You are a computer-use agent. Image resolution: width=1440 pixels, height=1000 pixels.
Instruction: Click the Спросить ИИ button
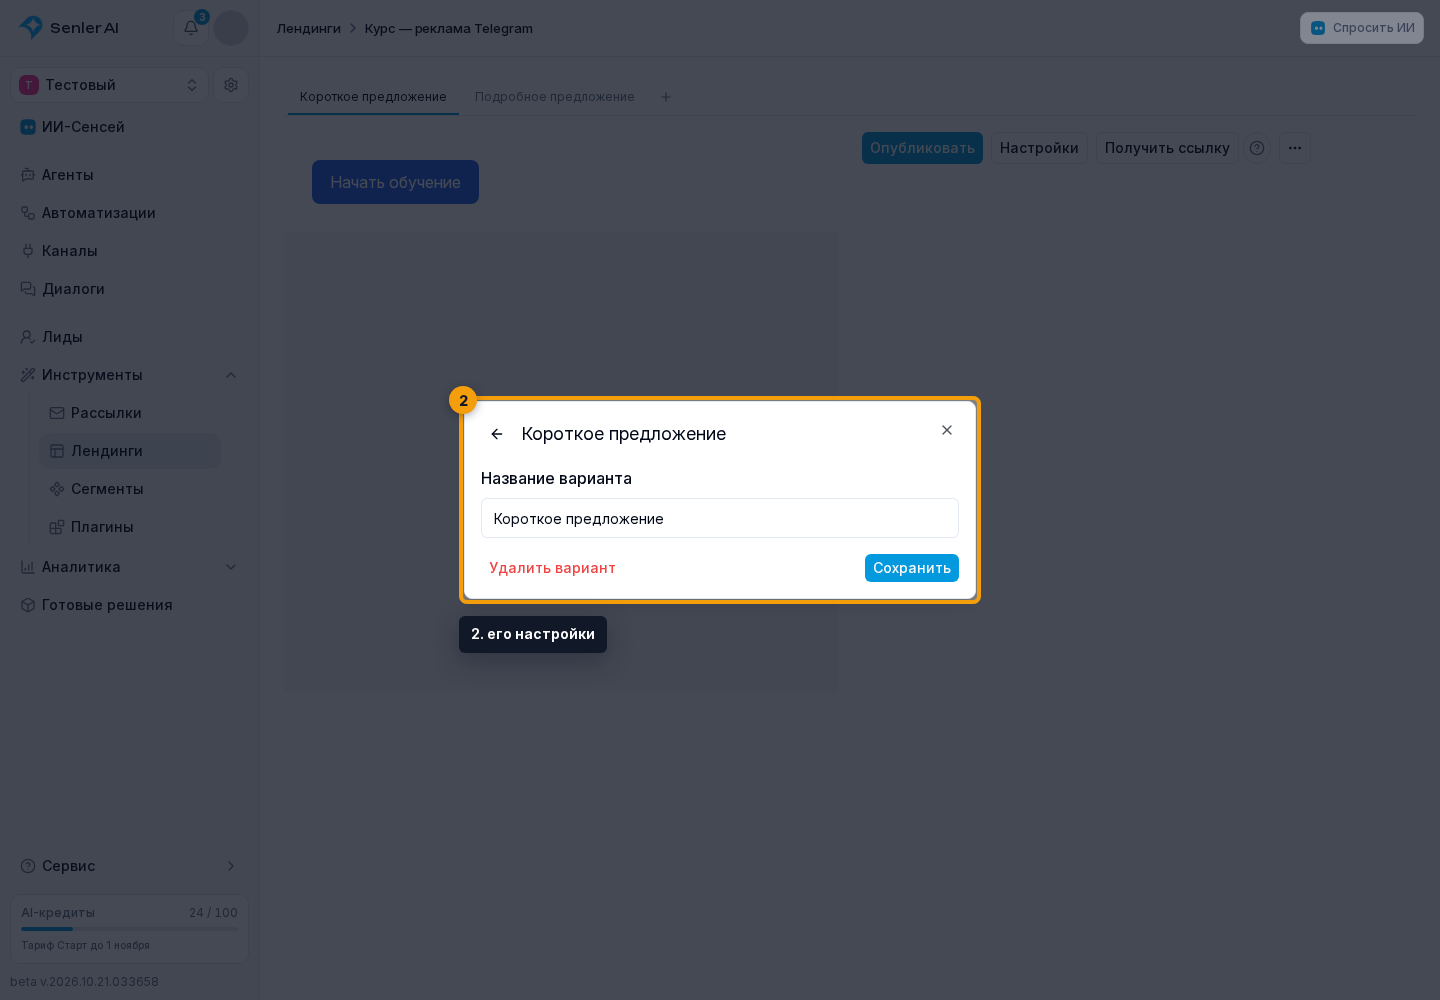[x=1362, y=28]
